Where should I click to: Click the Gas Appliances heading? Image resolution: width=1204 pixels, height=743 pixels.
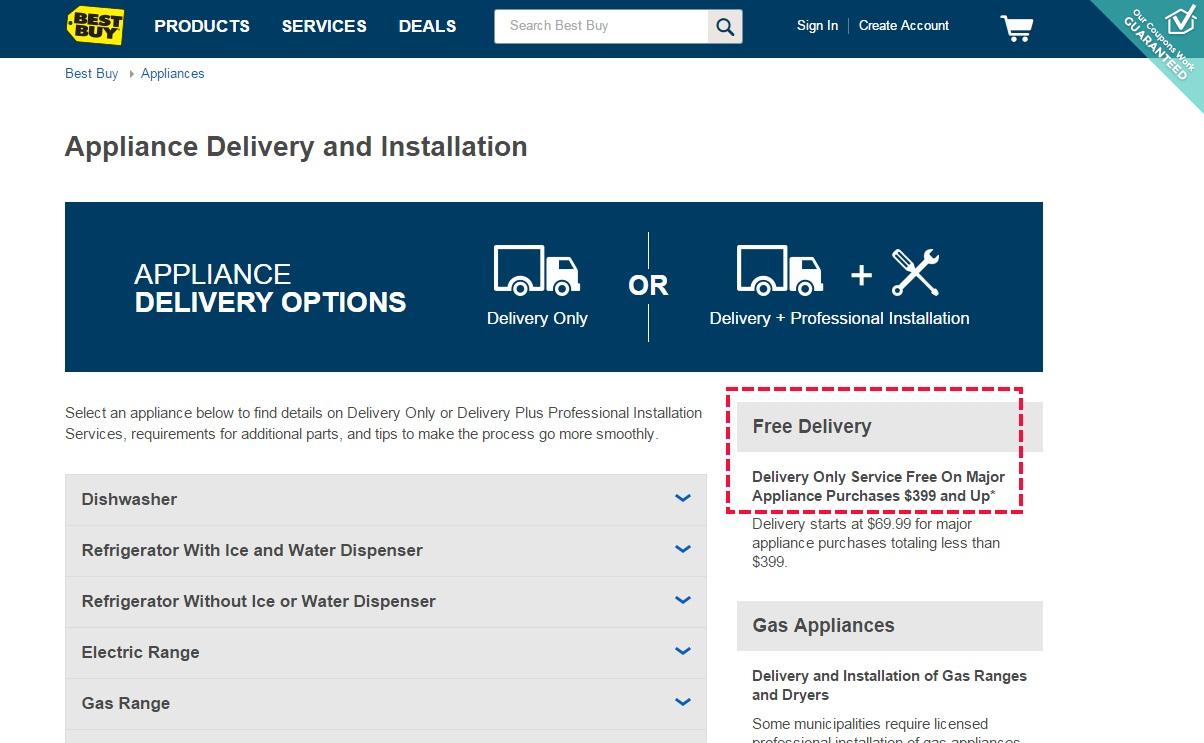point(823,626)
